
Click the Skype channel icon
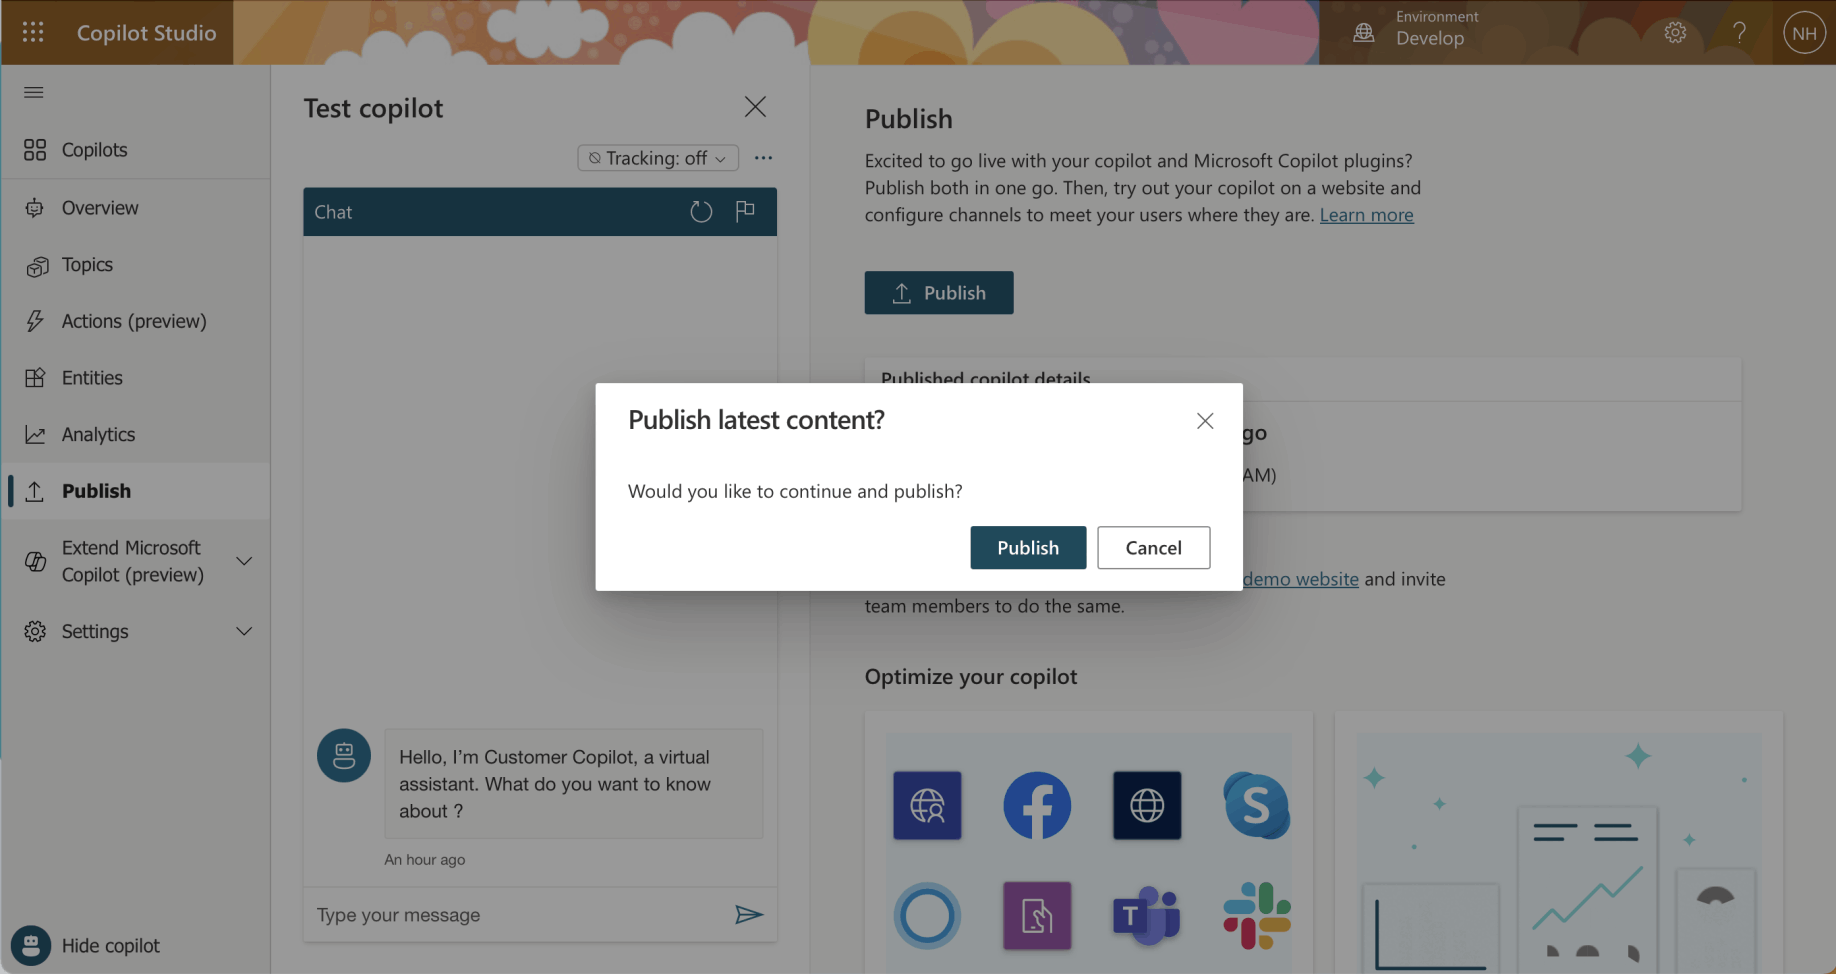[1256, 805]
